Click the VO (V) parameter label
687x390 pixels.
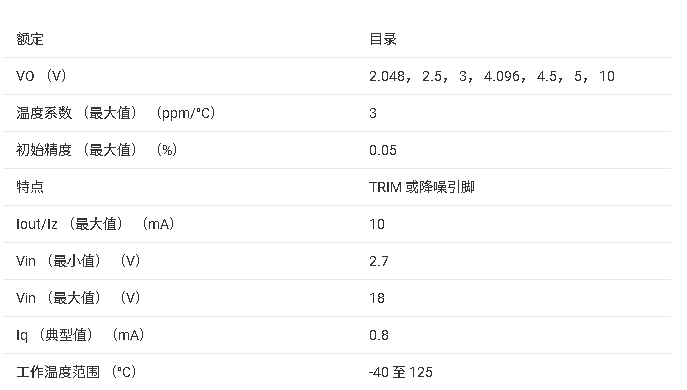click(x=41, y=76)
